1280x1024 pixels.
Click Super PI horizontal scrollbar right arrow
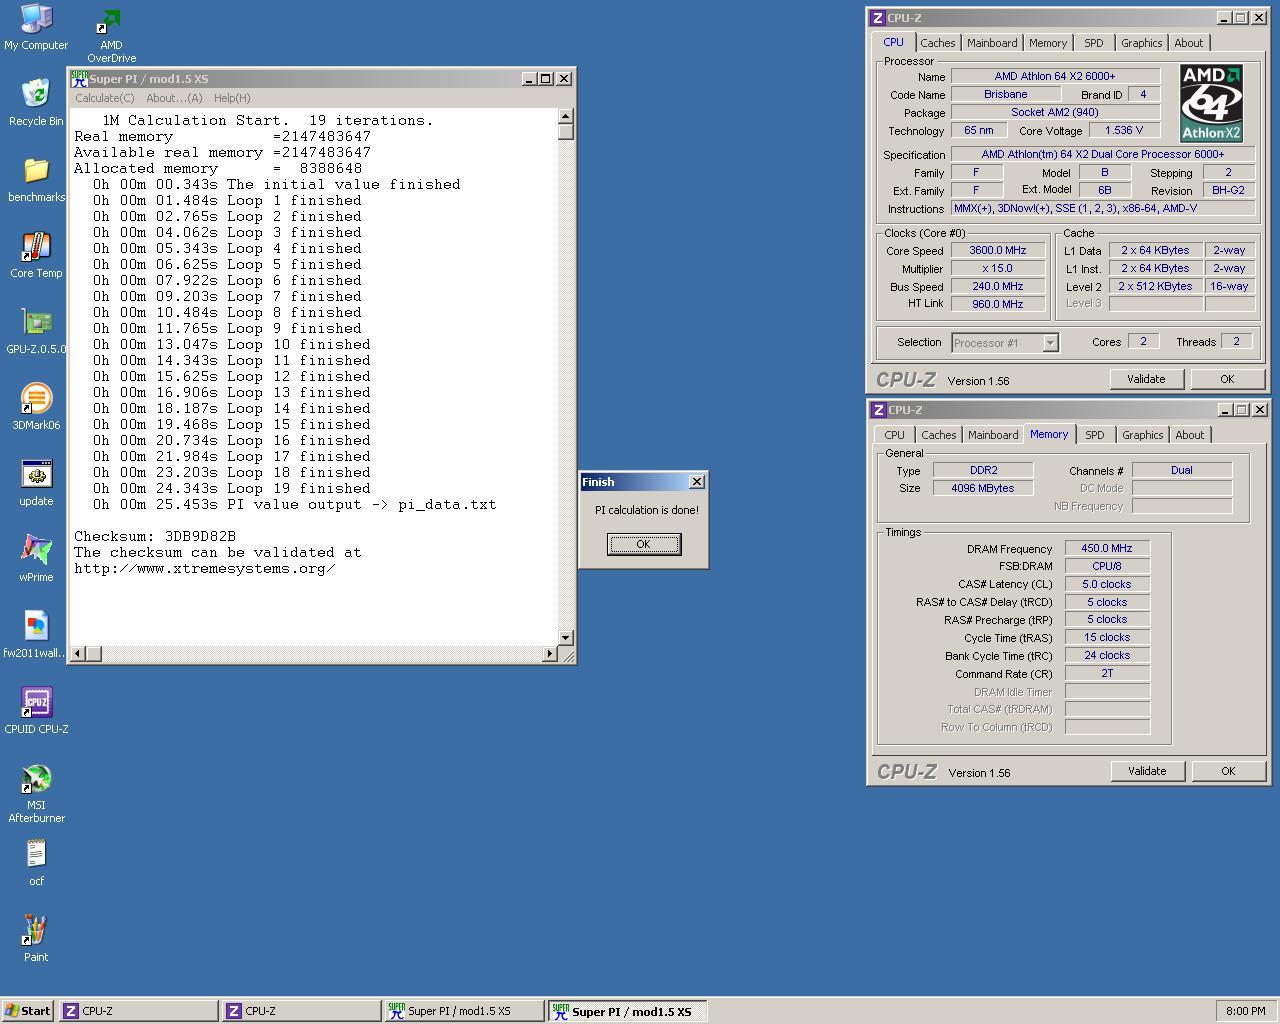tap(549, 654)
